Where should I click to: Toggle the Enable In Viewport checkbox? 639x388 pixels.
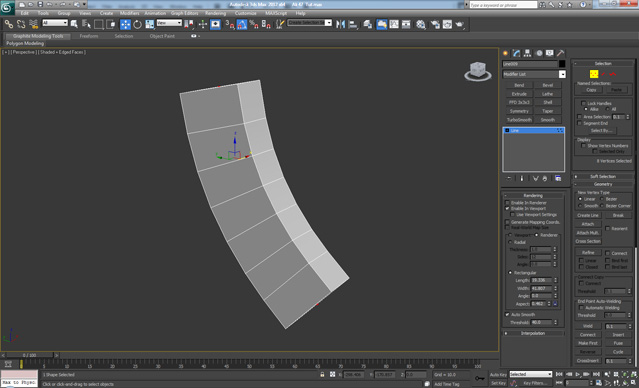pyautogui.click(x=507, y=208)
